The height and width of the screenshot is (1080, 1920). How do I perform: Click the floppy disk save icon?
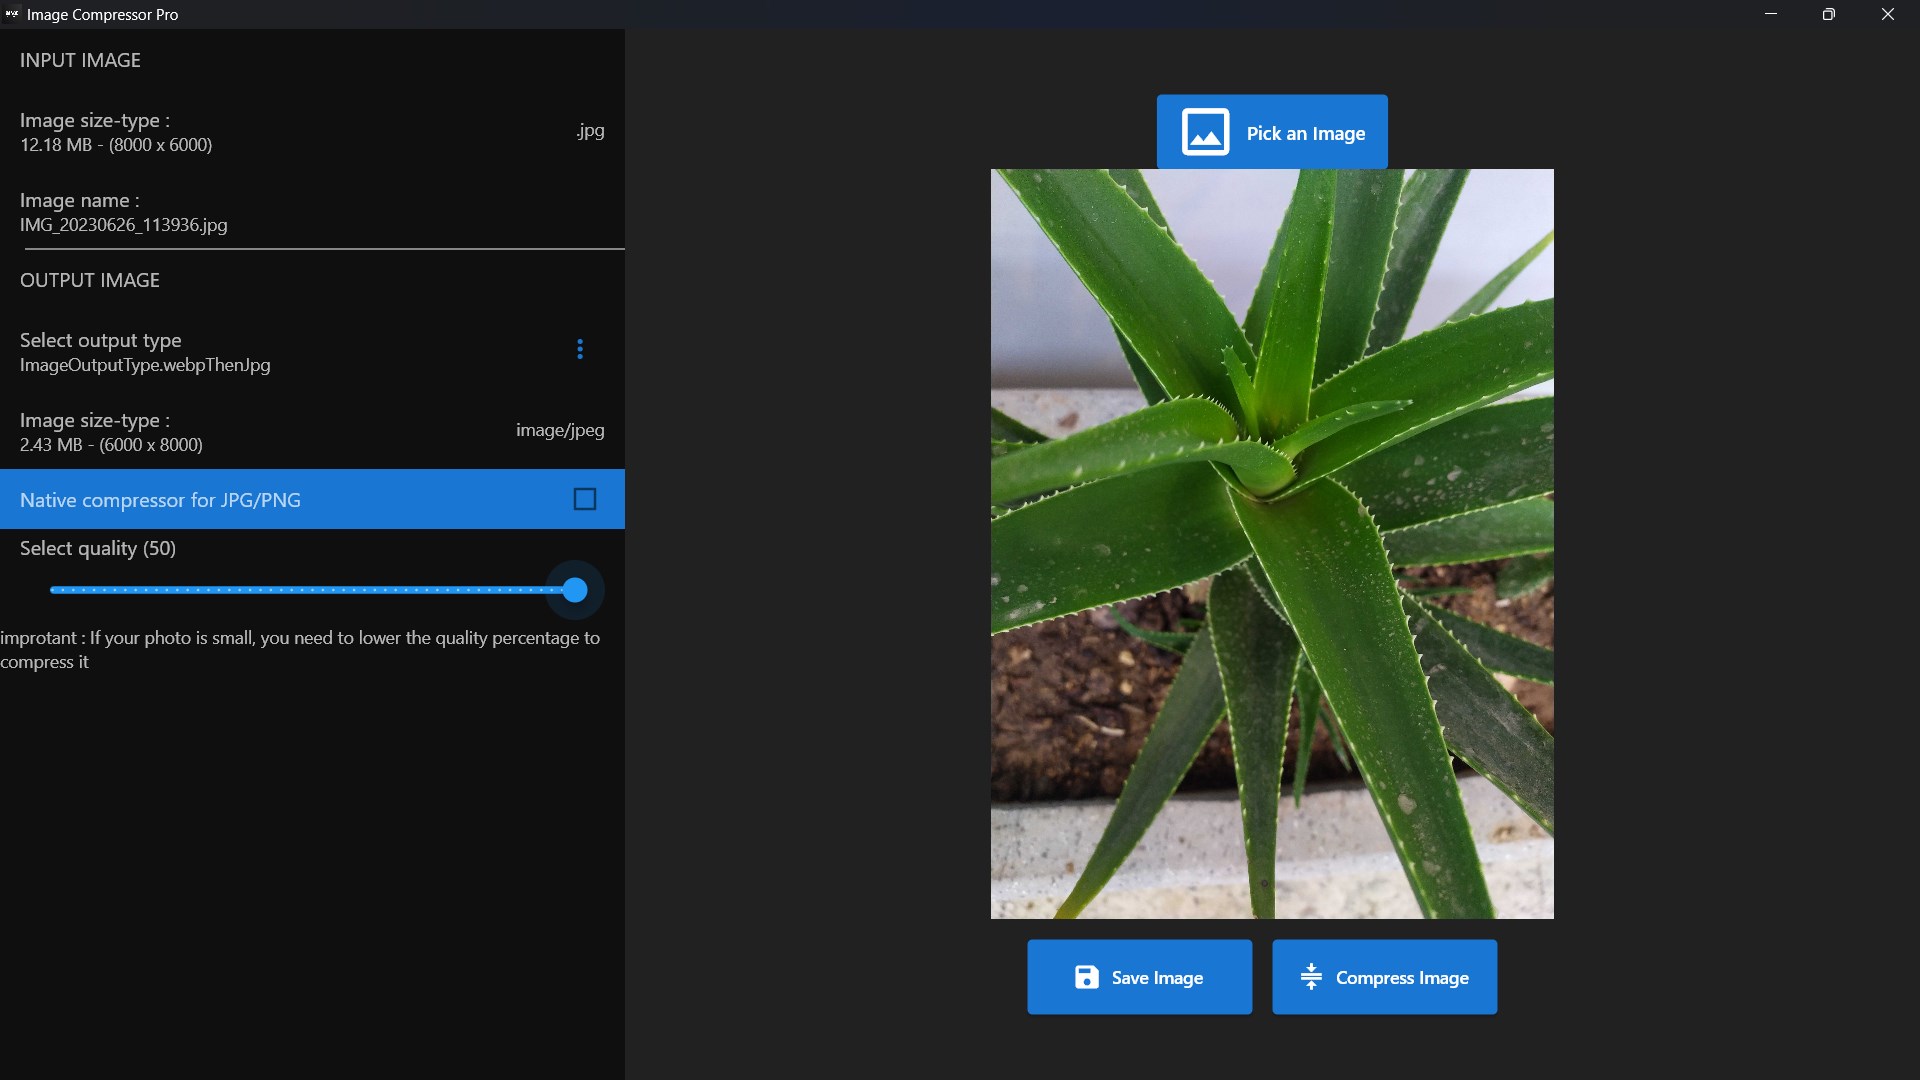point(1086,977)
